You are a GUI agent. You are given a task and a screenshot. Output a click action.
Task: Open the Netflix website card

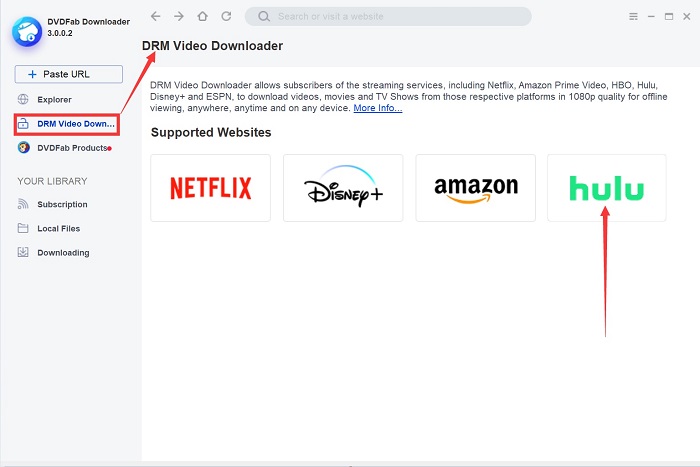211,188
